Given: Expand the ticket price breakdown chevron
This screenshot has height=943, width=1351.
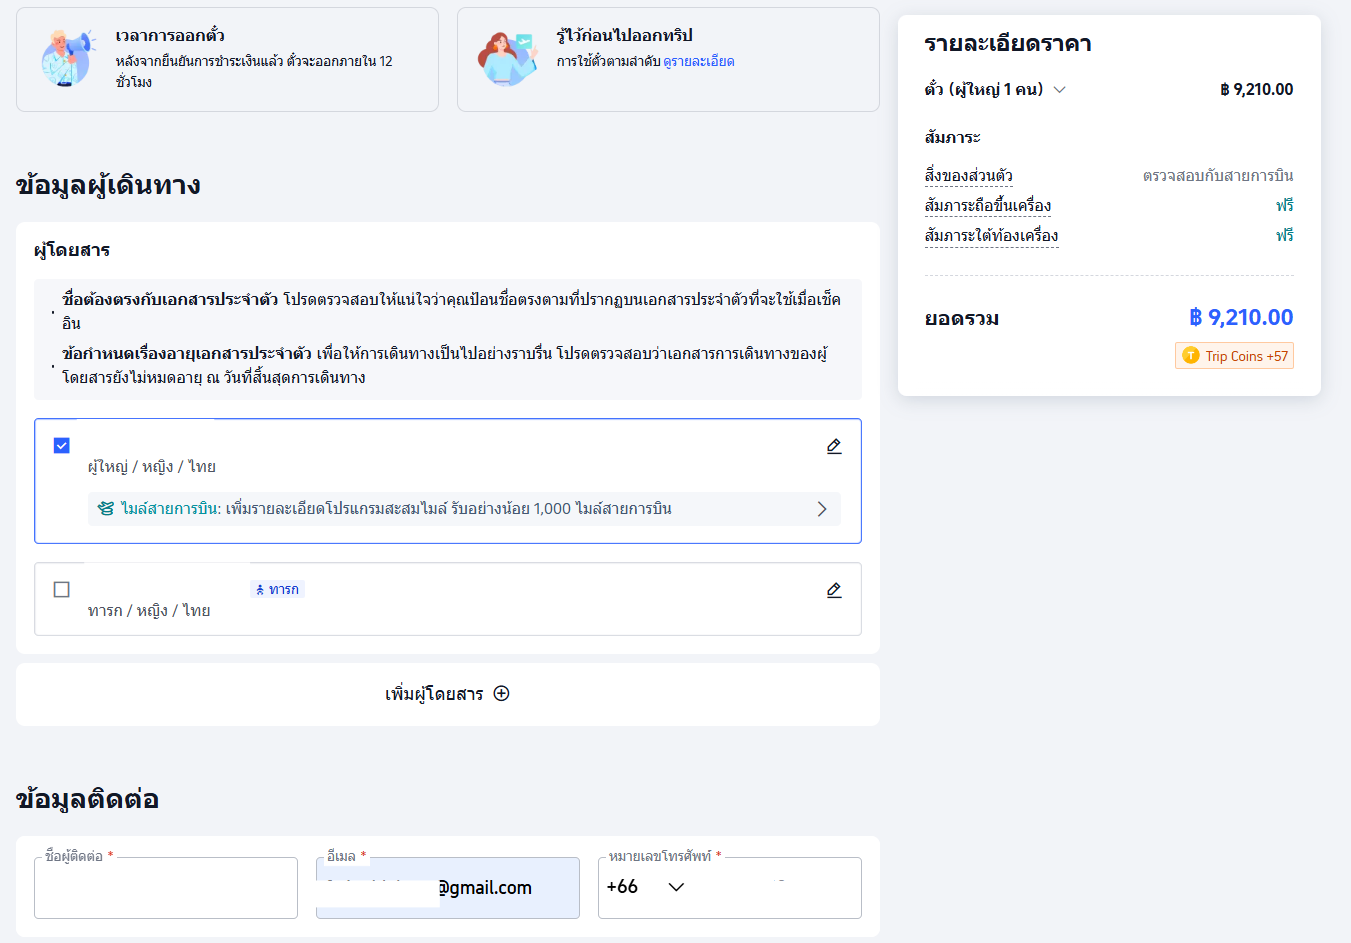Looking at the screenshot, I should tap(1060, 90).
